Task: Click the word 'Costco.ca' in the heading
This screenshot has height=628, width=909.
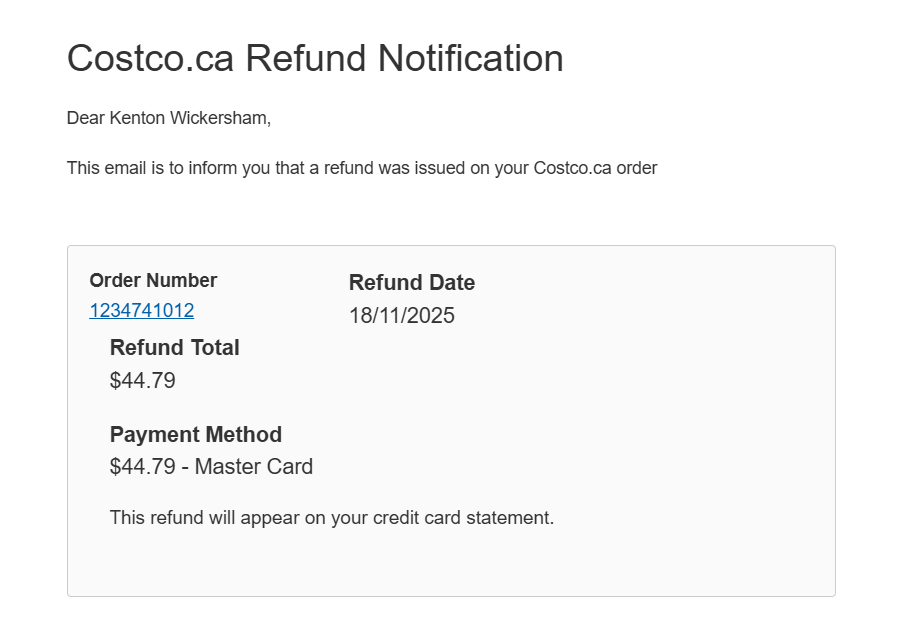Action: (x=150, y=58)
